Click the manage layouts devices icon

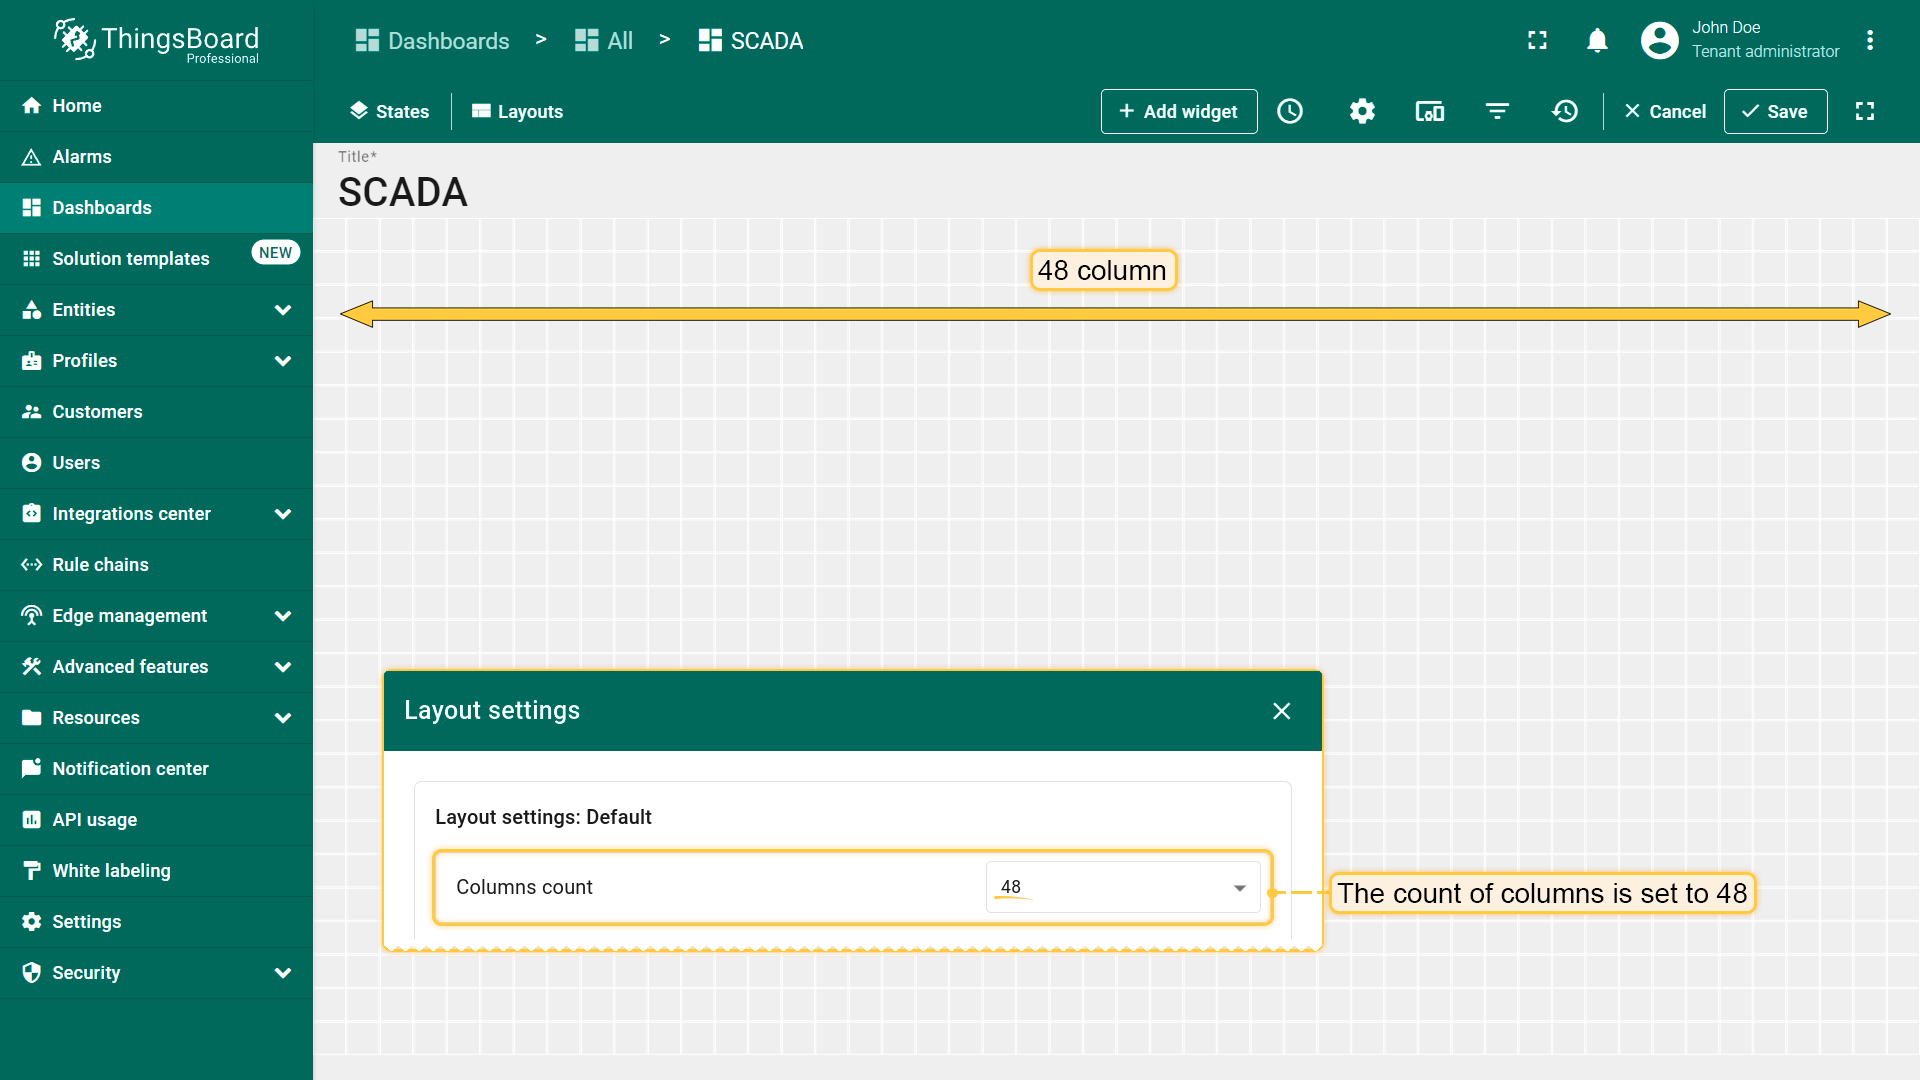coord(1430,111)
